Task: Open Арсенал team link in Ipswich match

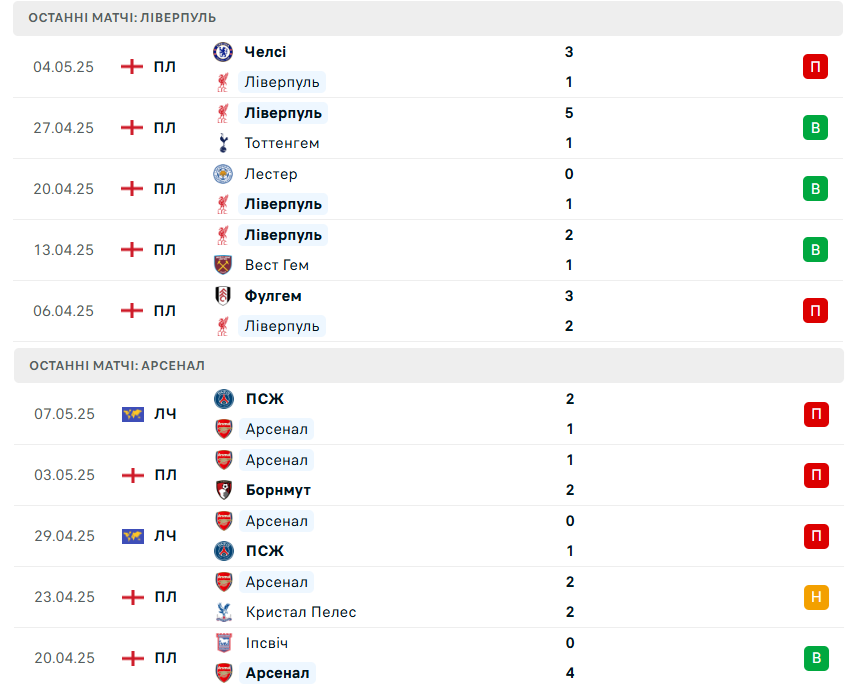Action: pos(277,673)
